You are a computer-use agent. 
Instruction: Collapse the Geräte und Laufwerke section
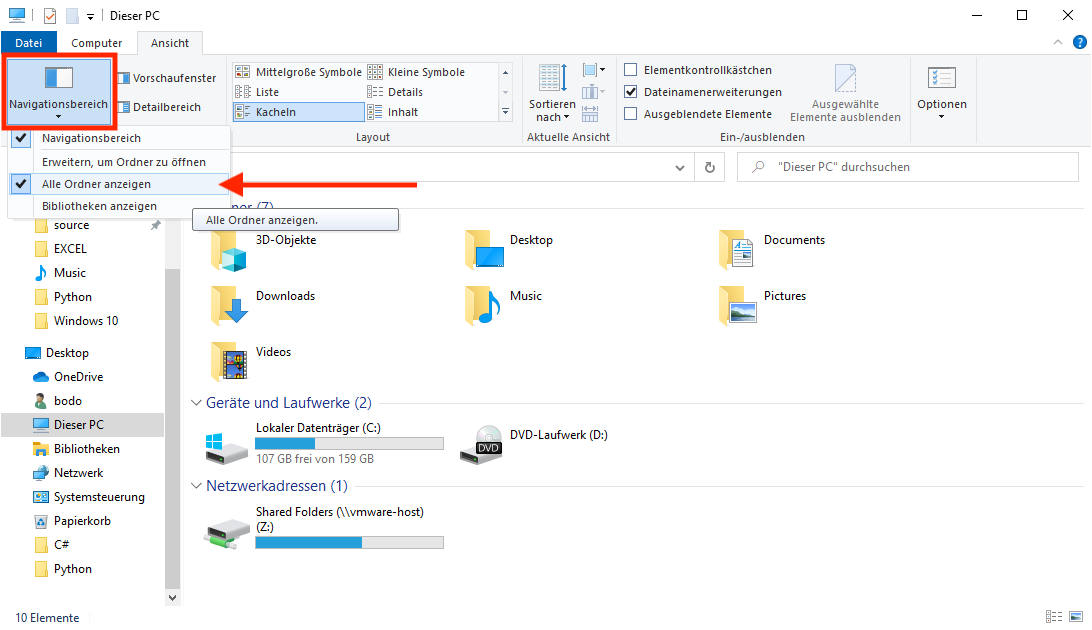click(x=196, y=402)
